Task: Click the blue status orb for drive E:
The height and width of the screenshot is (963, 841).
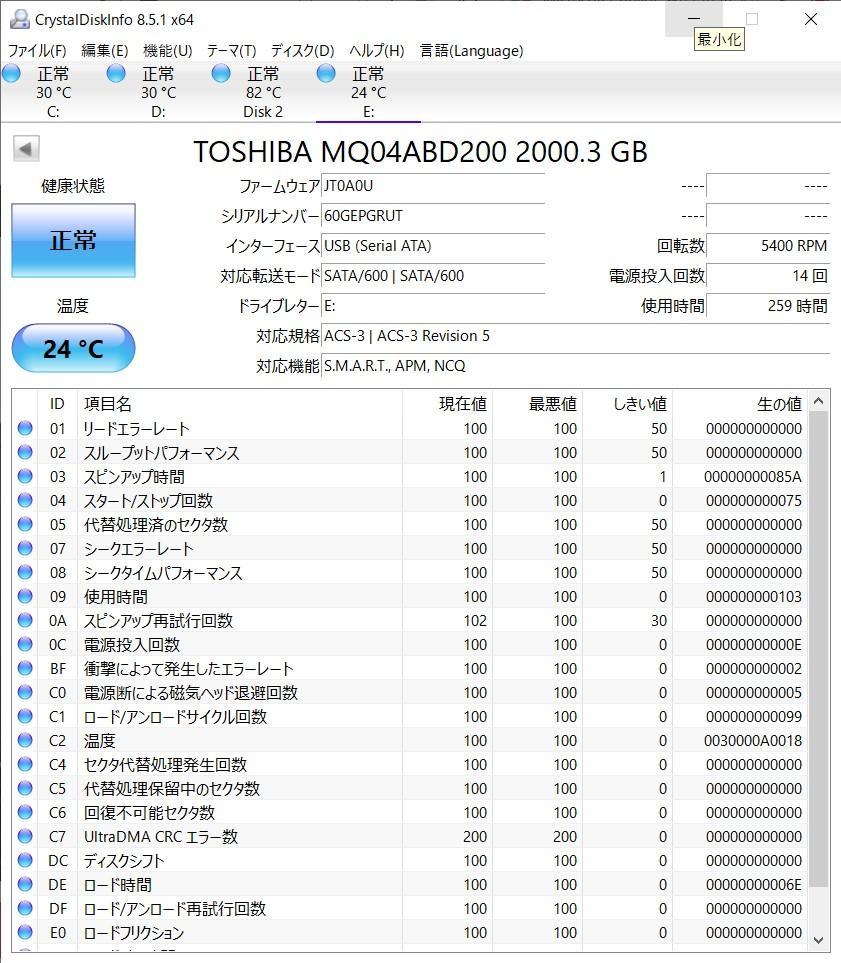Action: (x=326, y=74)
